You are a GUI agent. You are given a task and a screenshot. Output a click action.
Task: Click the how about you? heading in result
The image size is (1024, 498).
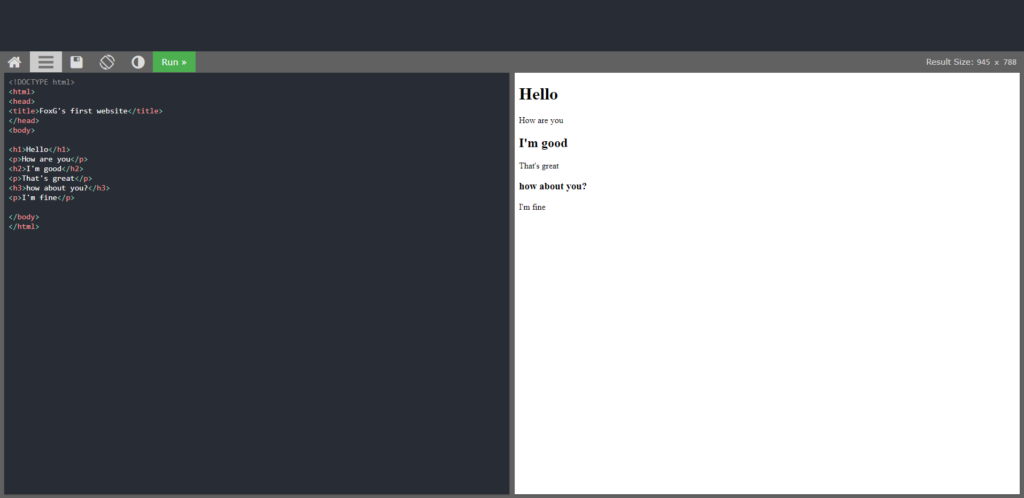(x=552, y=186)
